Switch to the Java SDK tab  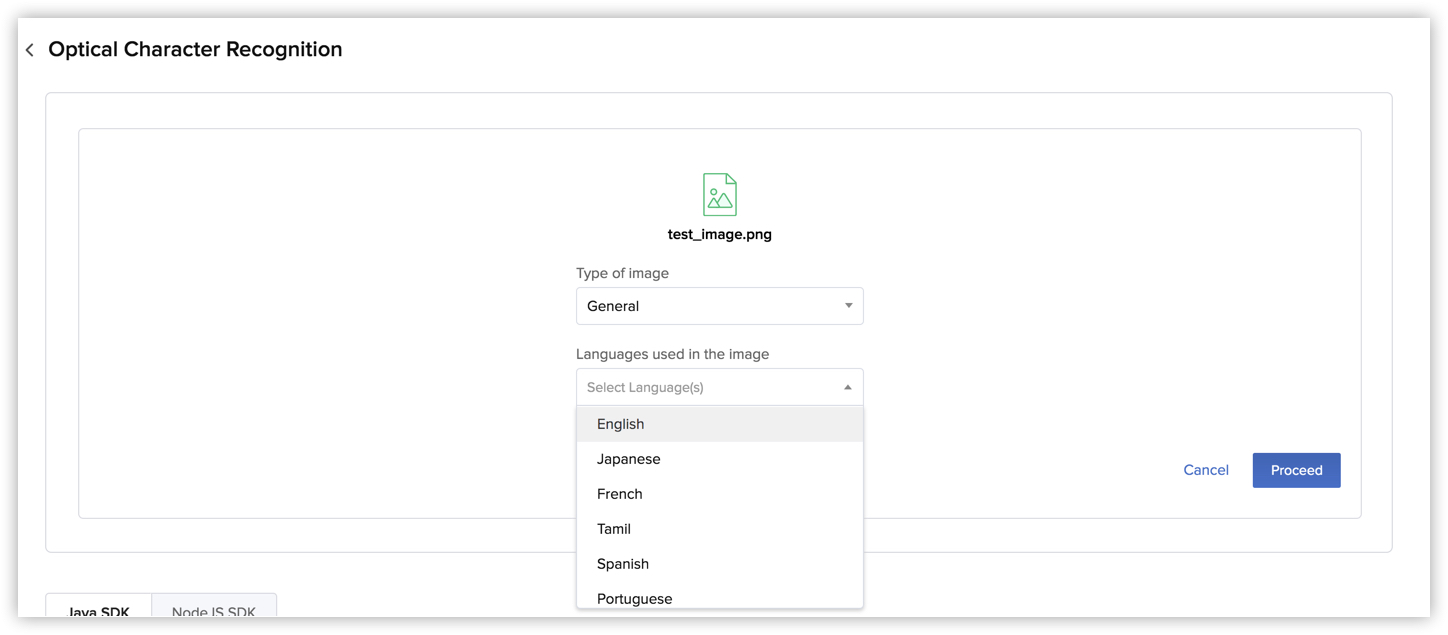[x=97, y=611]
